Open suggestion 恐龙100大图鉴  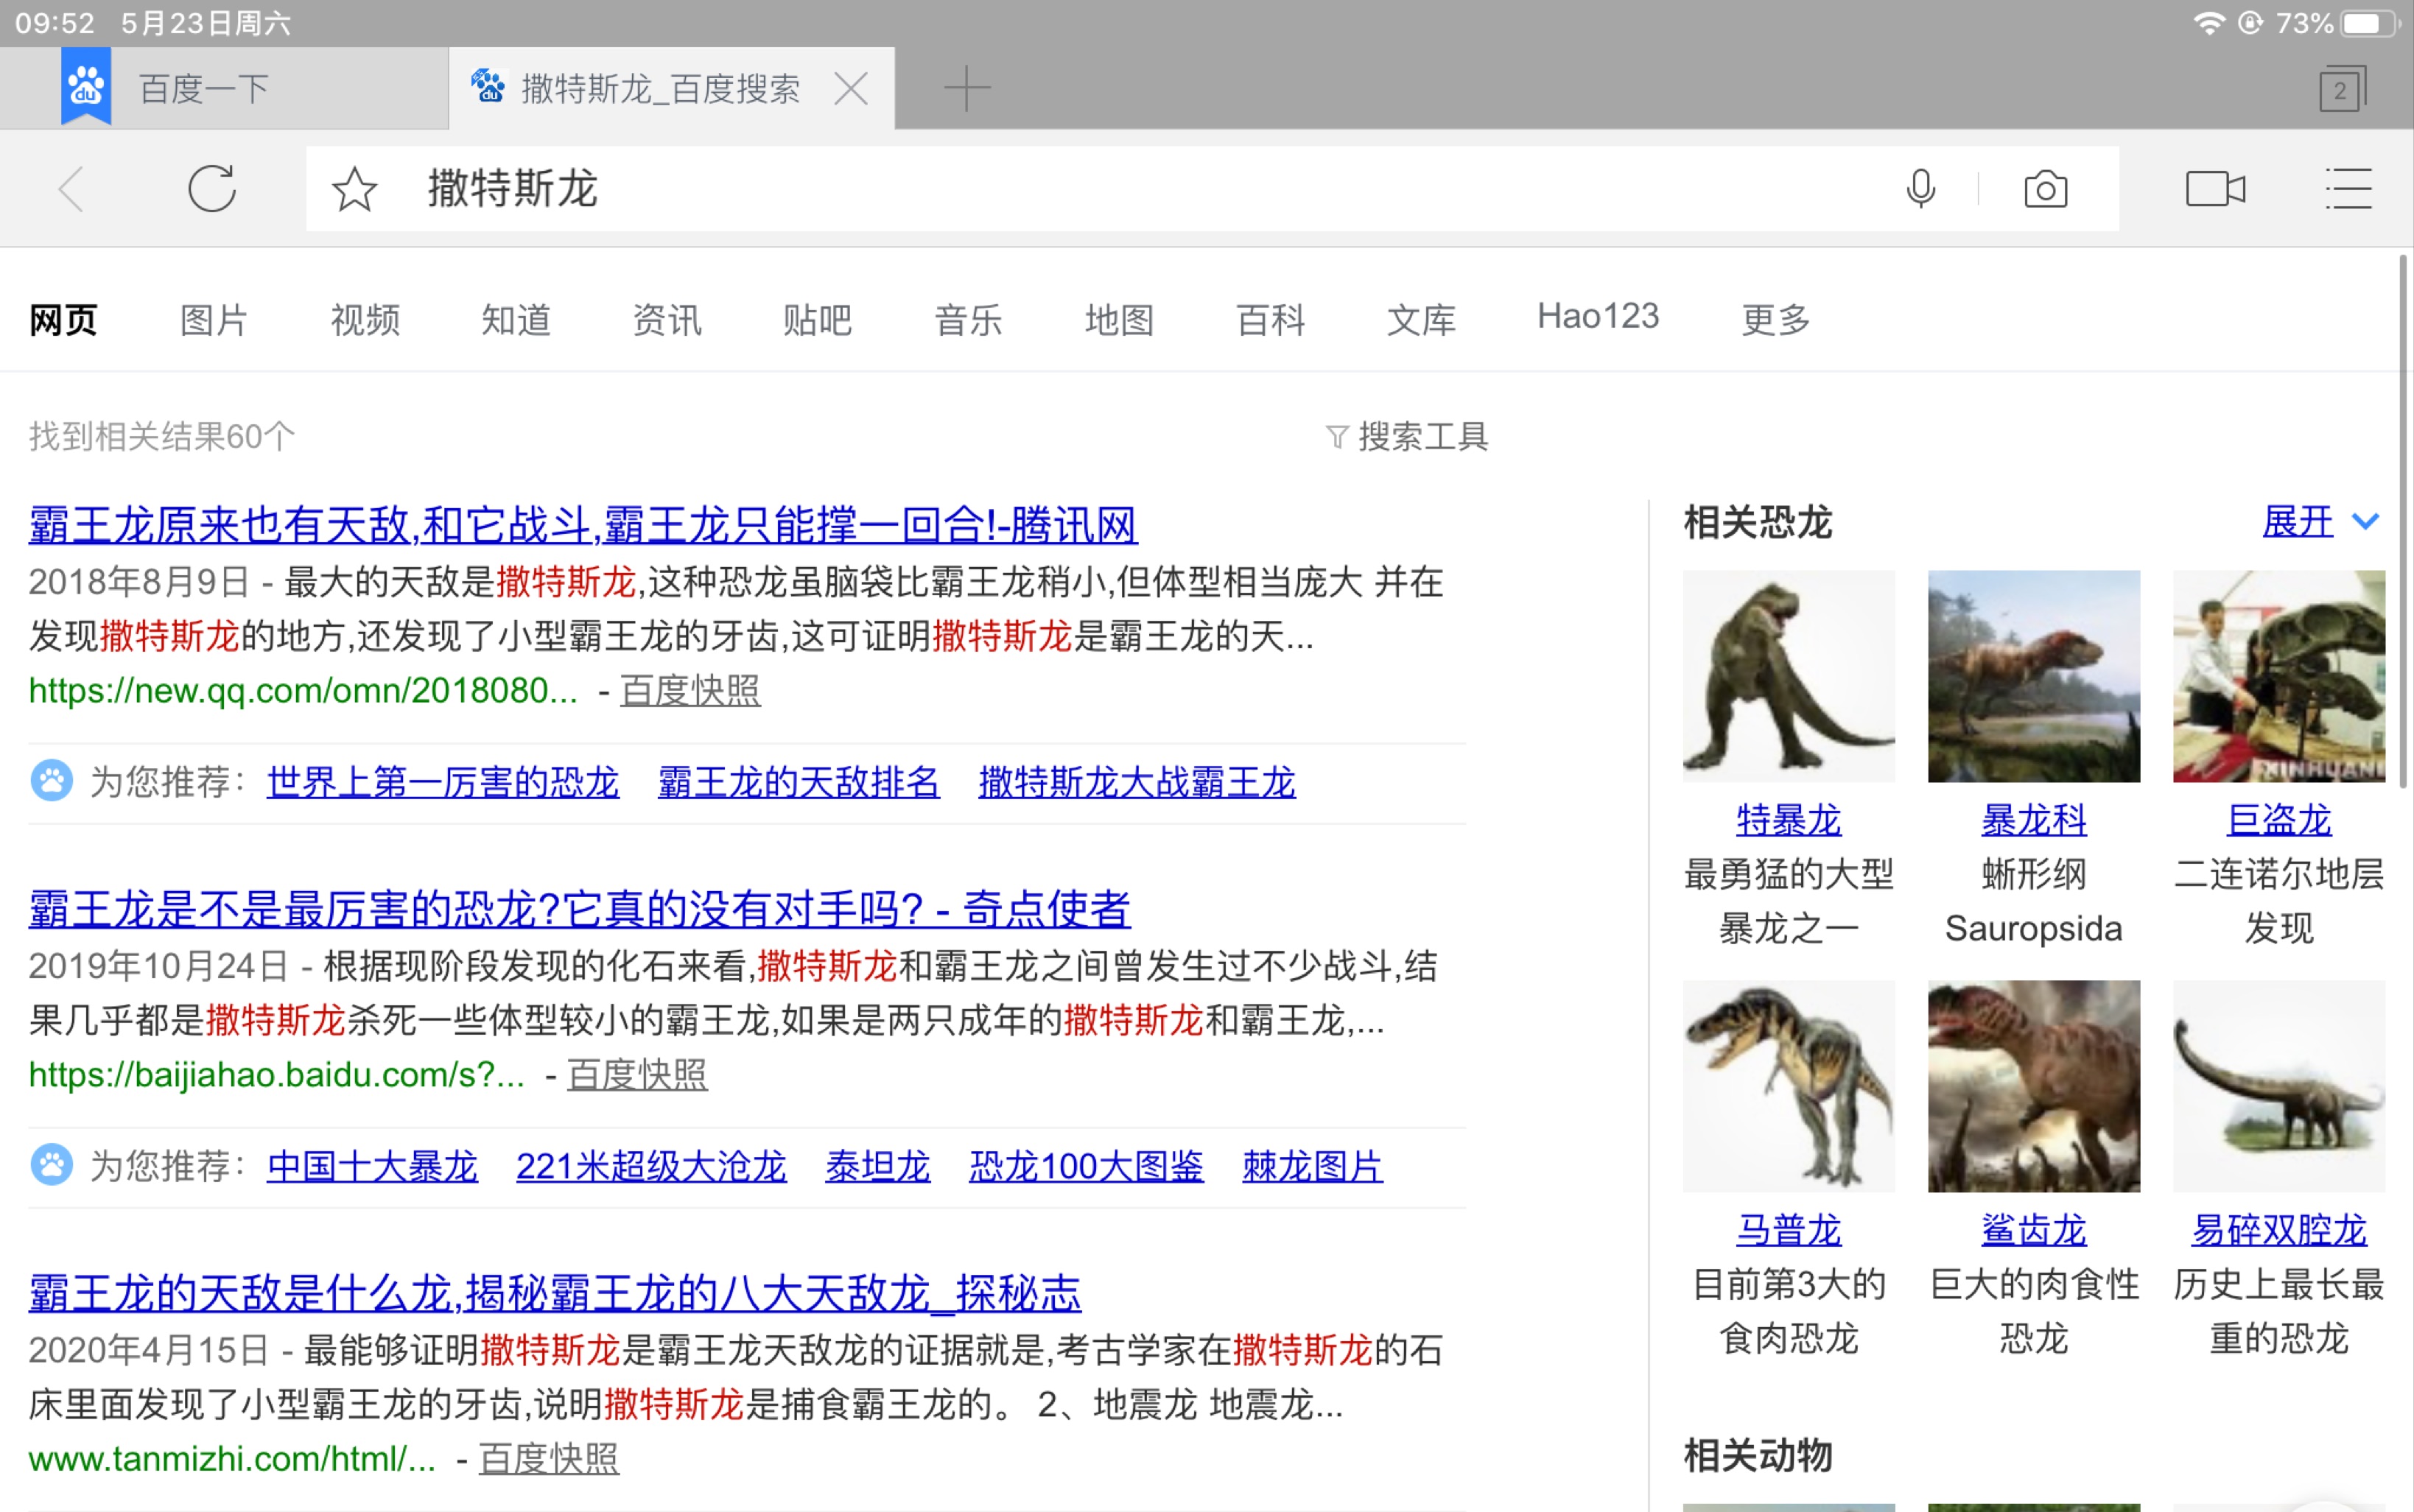point(1086,1165)
